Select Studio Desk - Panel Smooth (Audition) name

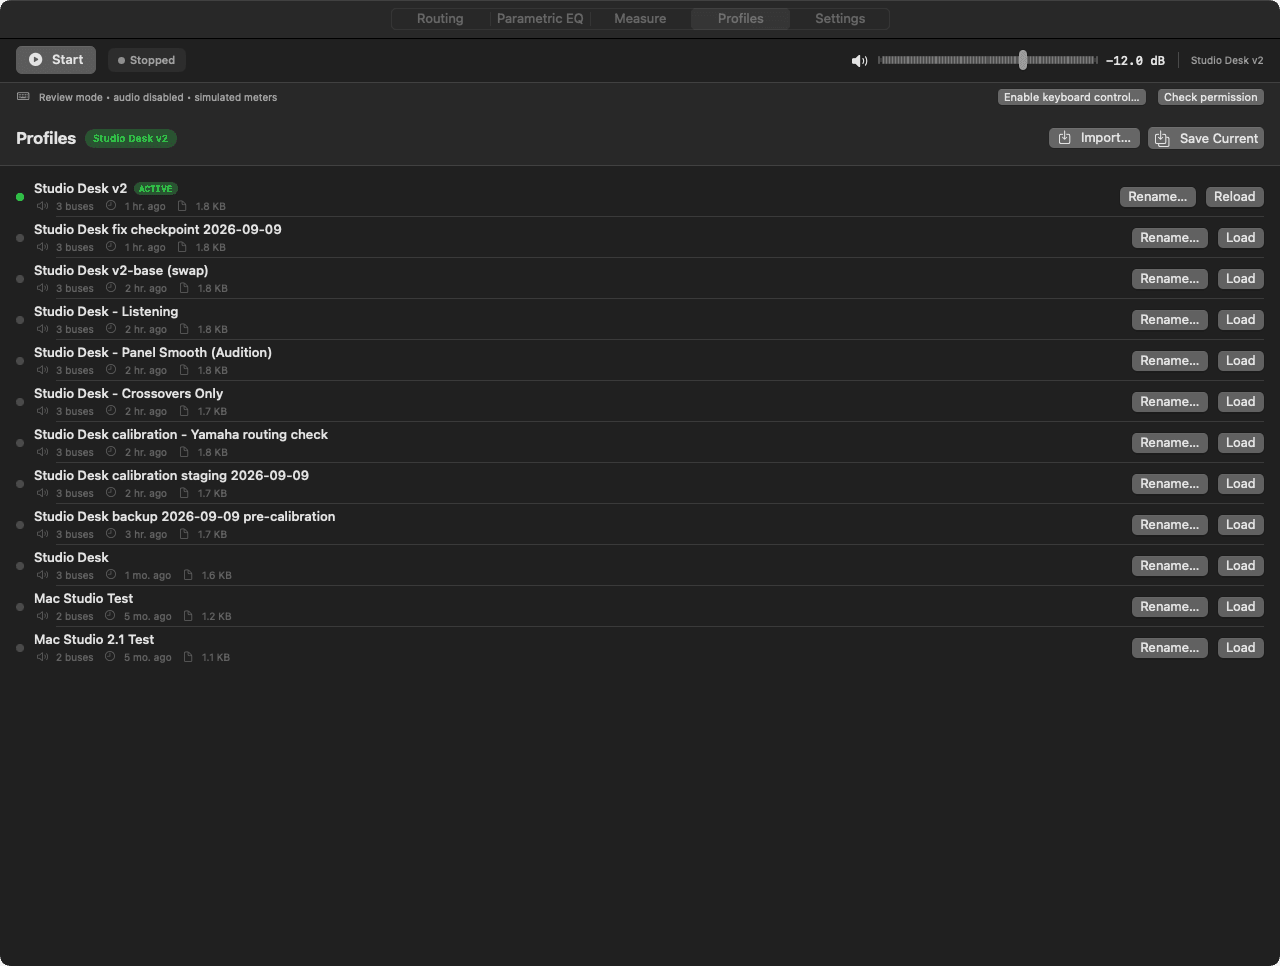pos(153,352)
